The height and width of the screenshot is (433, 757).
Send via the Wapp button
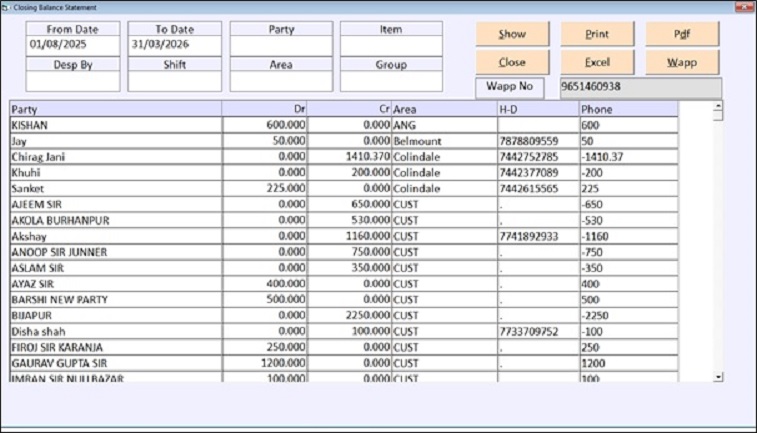point(682,62)
